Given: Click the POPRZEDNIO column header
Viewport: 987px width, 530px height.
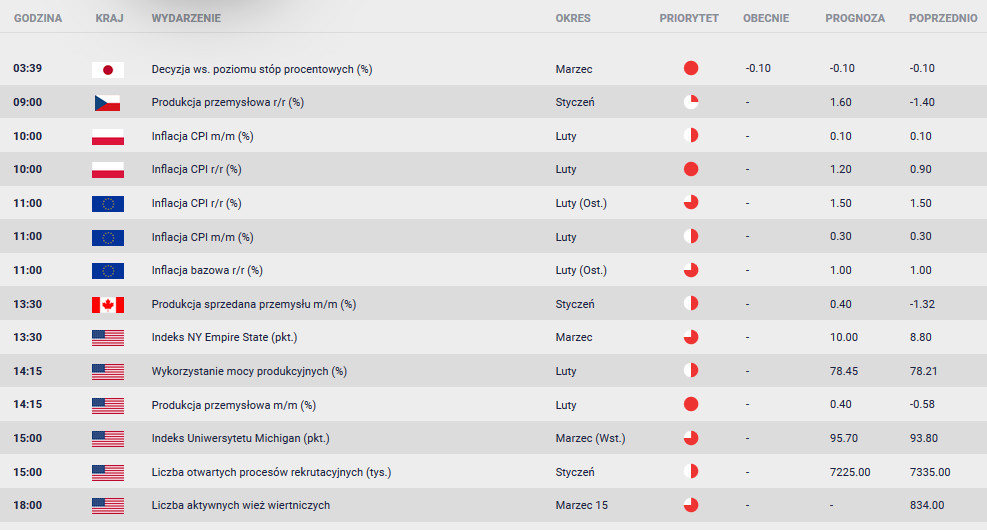Looking at the screenshot, I should pos(943,18).
